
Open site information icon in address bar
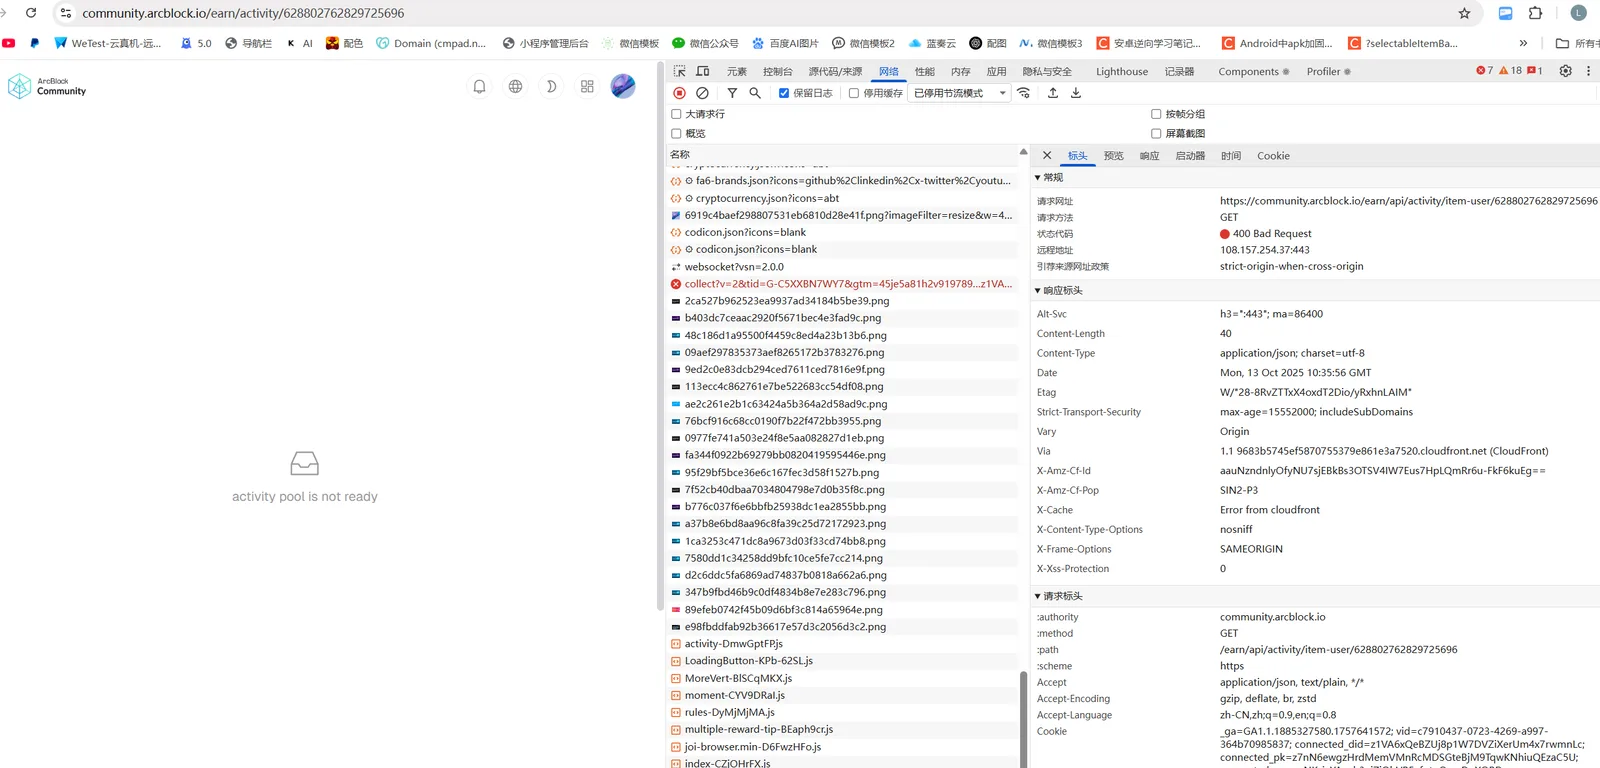66,13
